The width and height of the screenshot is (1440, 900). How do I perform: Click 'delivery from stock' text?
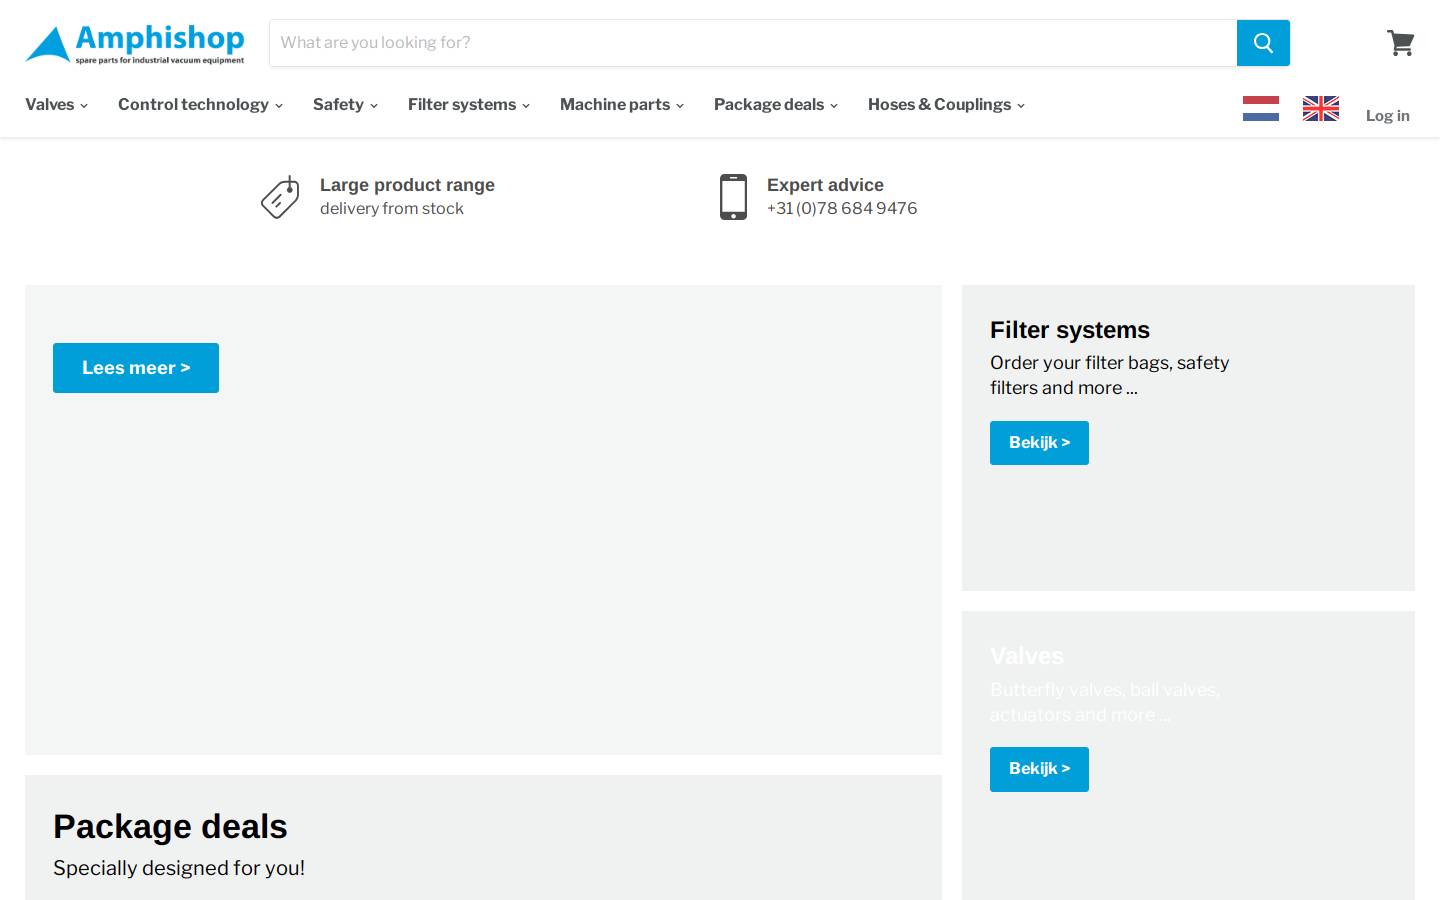pyautogui.click(x=392, y=208)
